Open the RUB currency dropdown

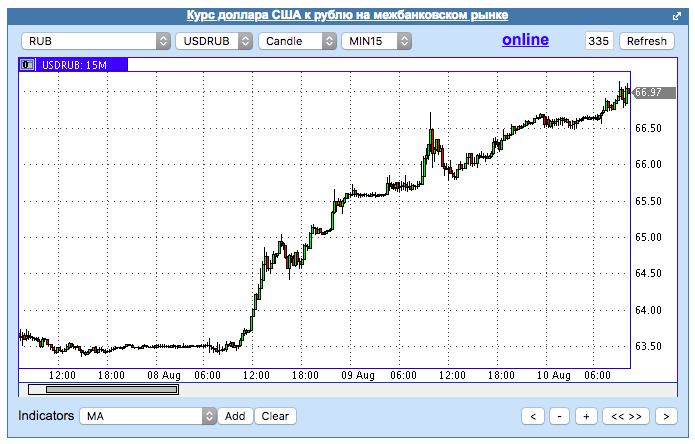pos(96,41)
